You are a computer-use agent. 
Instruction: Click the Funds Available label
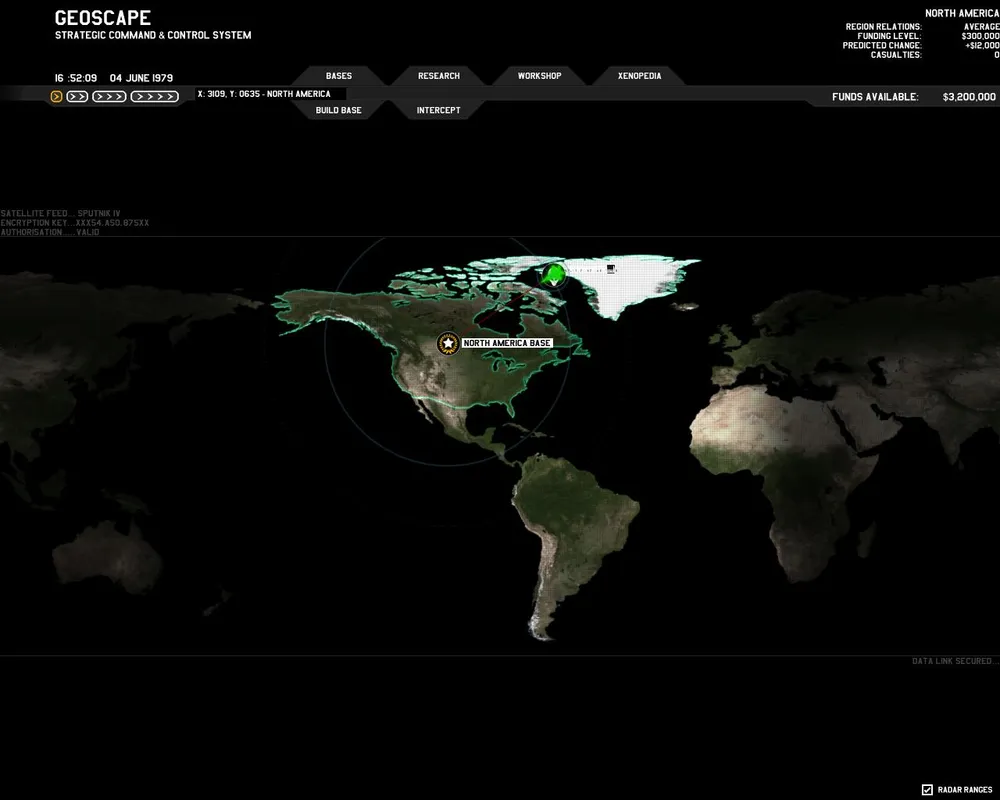pos(875,97)
